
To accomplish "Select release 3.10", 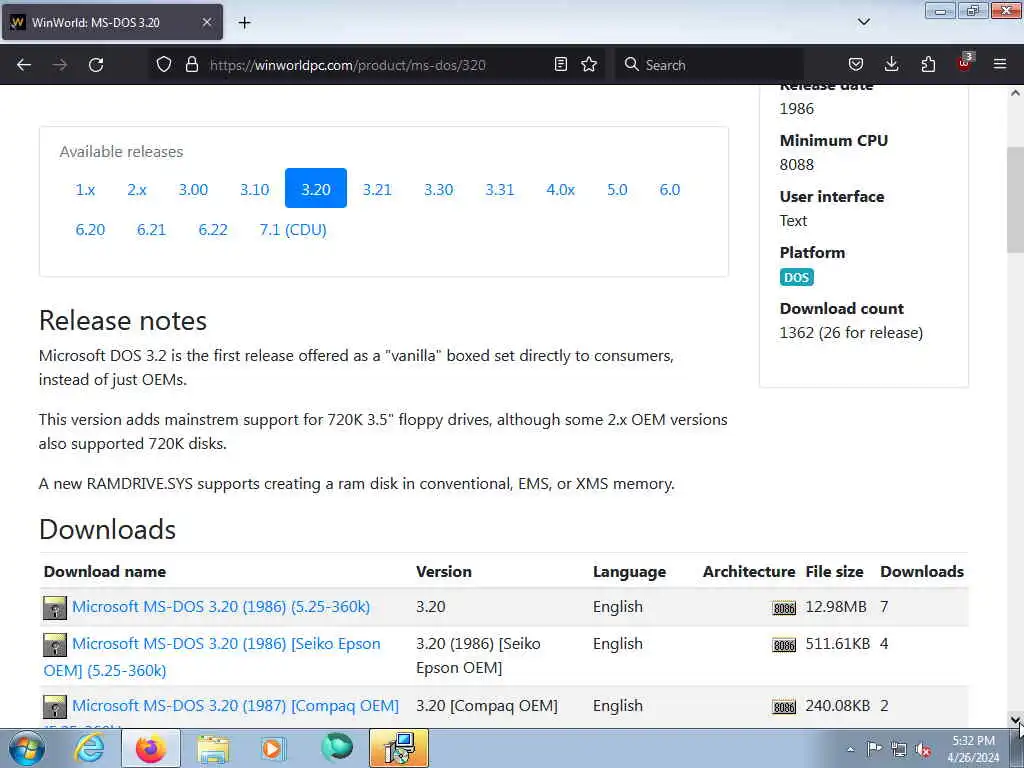I will tap(255, 189).
